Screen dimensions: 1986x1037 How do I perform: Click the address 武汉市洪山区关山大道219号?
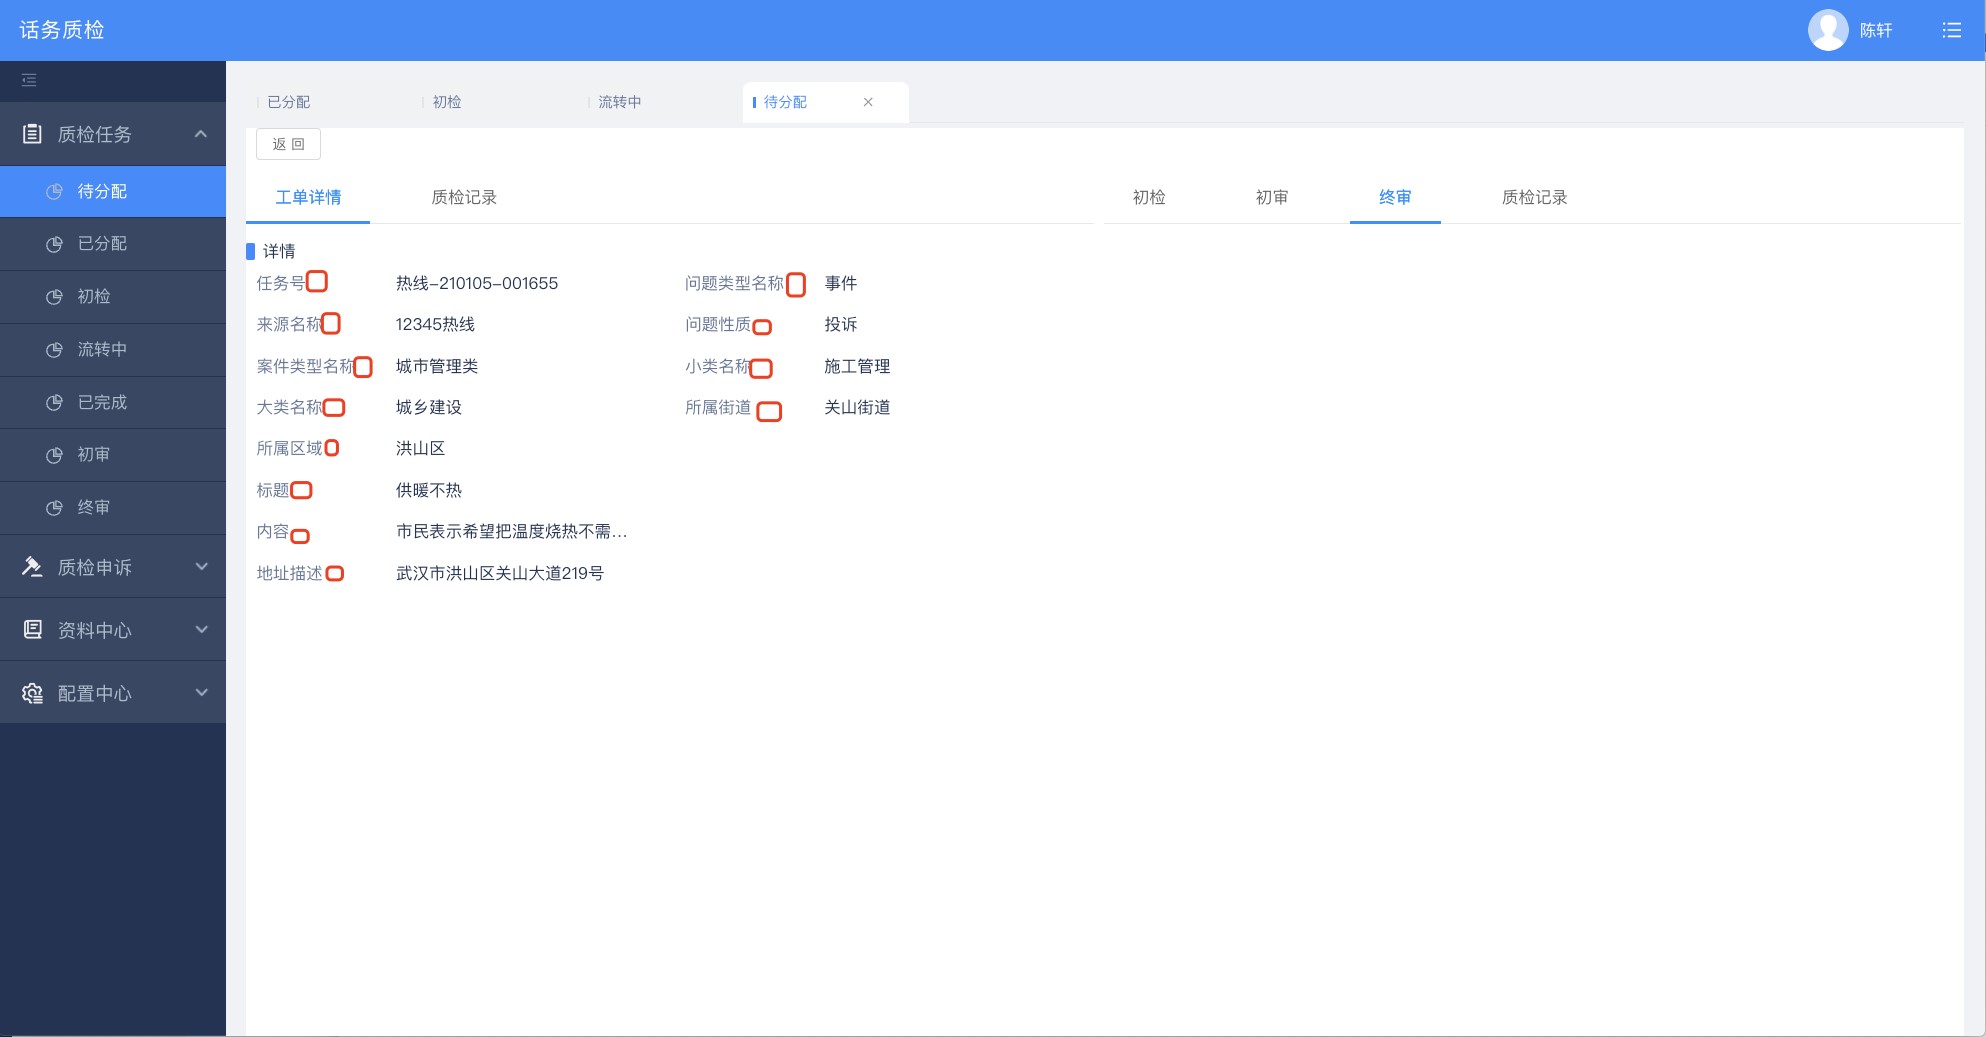[500, 573]
